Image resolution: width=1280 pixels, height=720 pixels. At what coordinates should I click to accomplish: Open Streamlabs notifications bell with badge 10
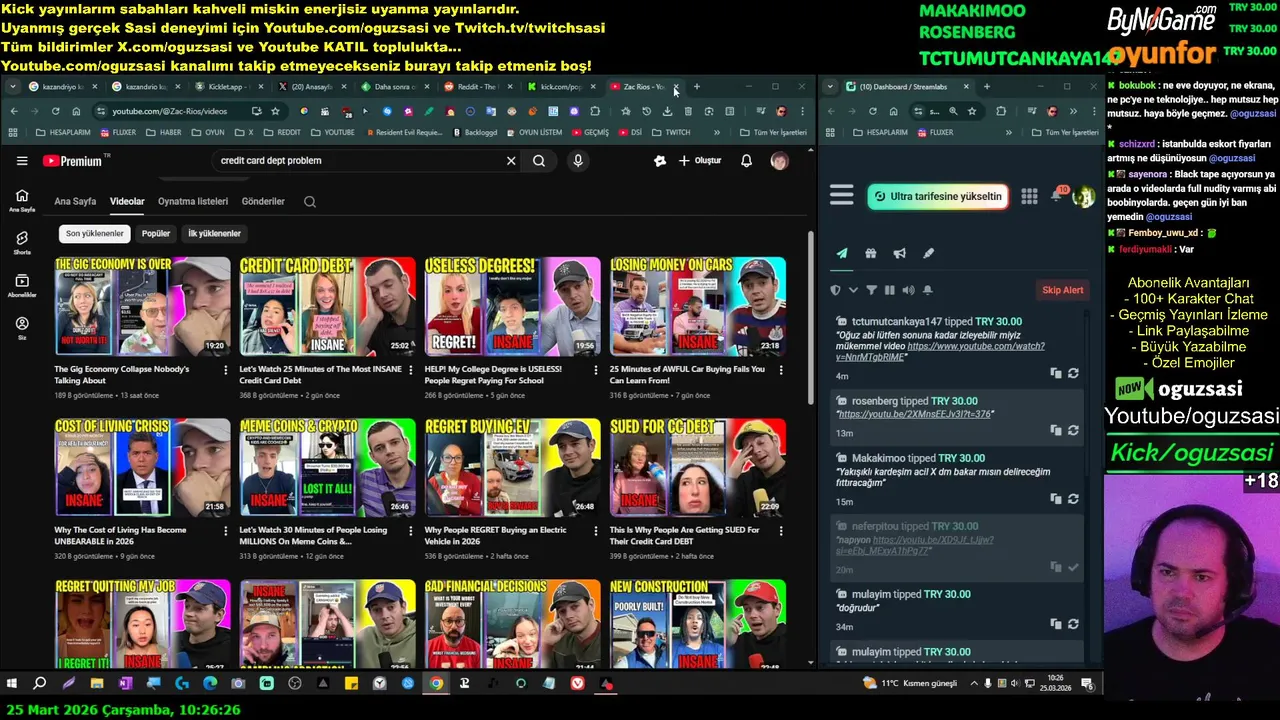pos(1057,195)
